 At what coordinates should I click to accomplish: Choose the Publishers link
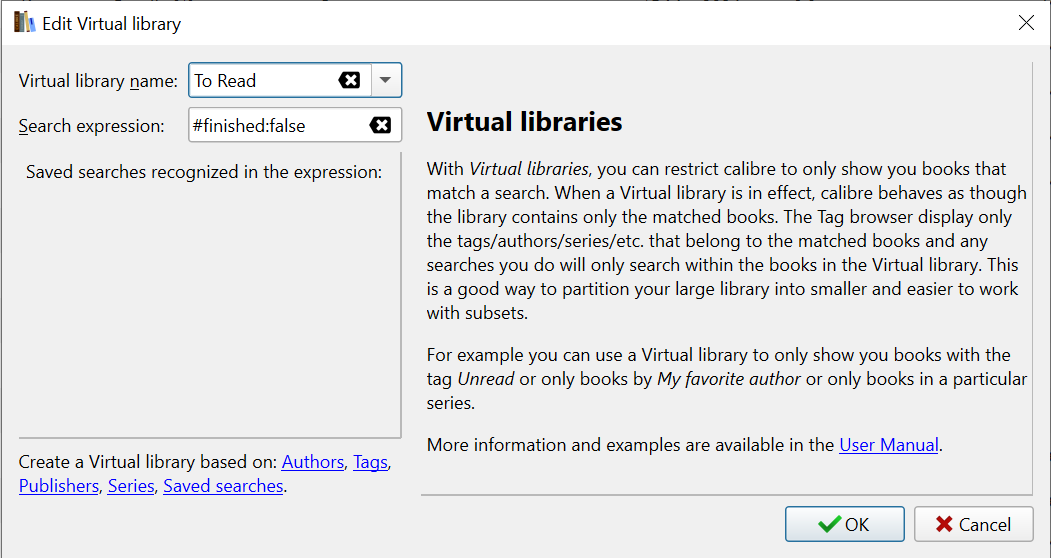tap(59, 486)
